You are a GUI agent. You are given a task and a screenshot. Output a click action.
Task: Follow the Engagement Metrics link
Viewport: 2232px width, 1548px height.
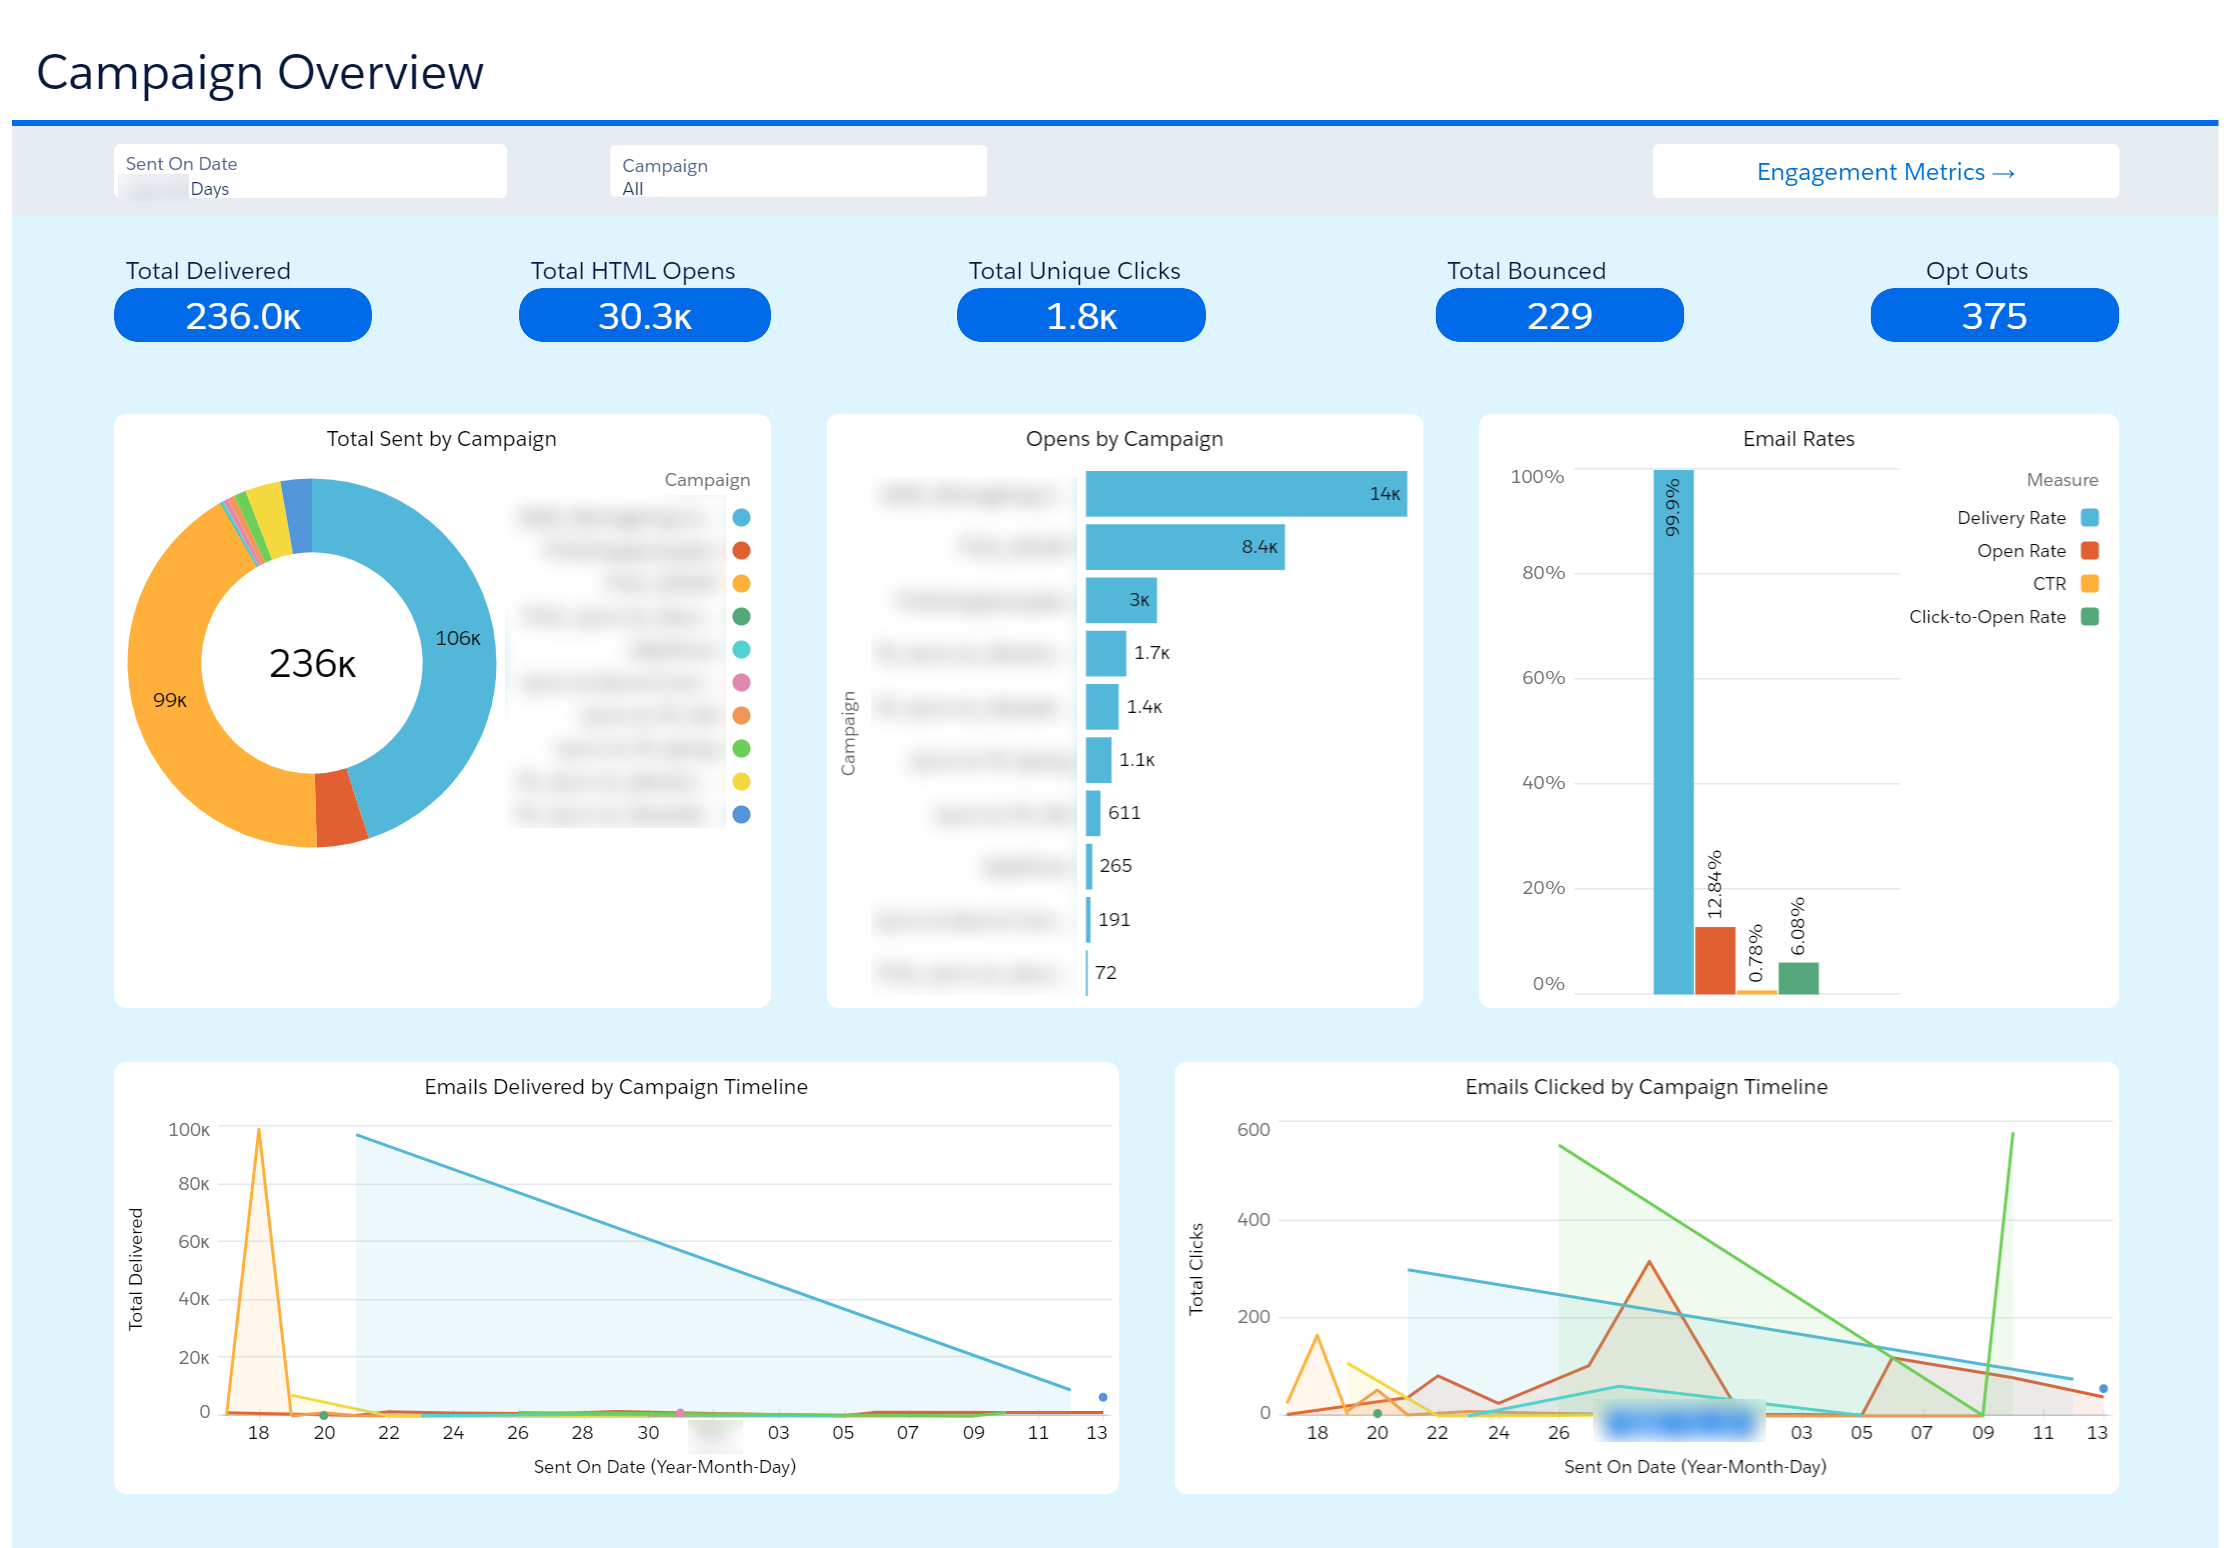[x=1884, y=172]
